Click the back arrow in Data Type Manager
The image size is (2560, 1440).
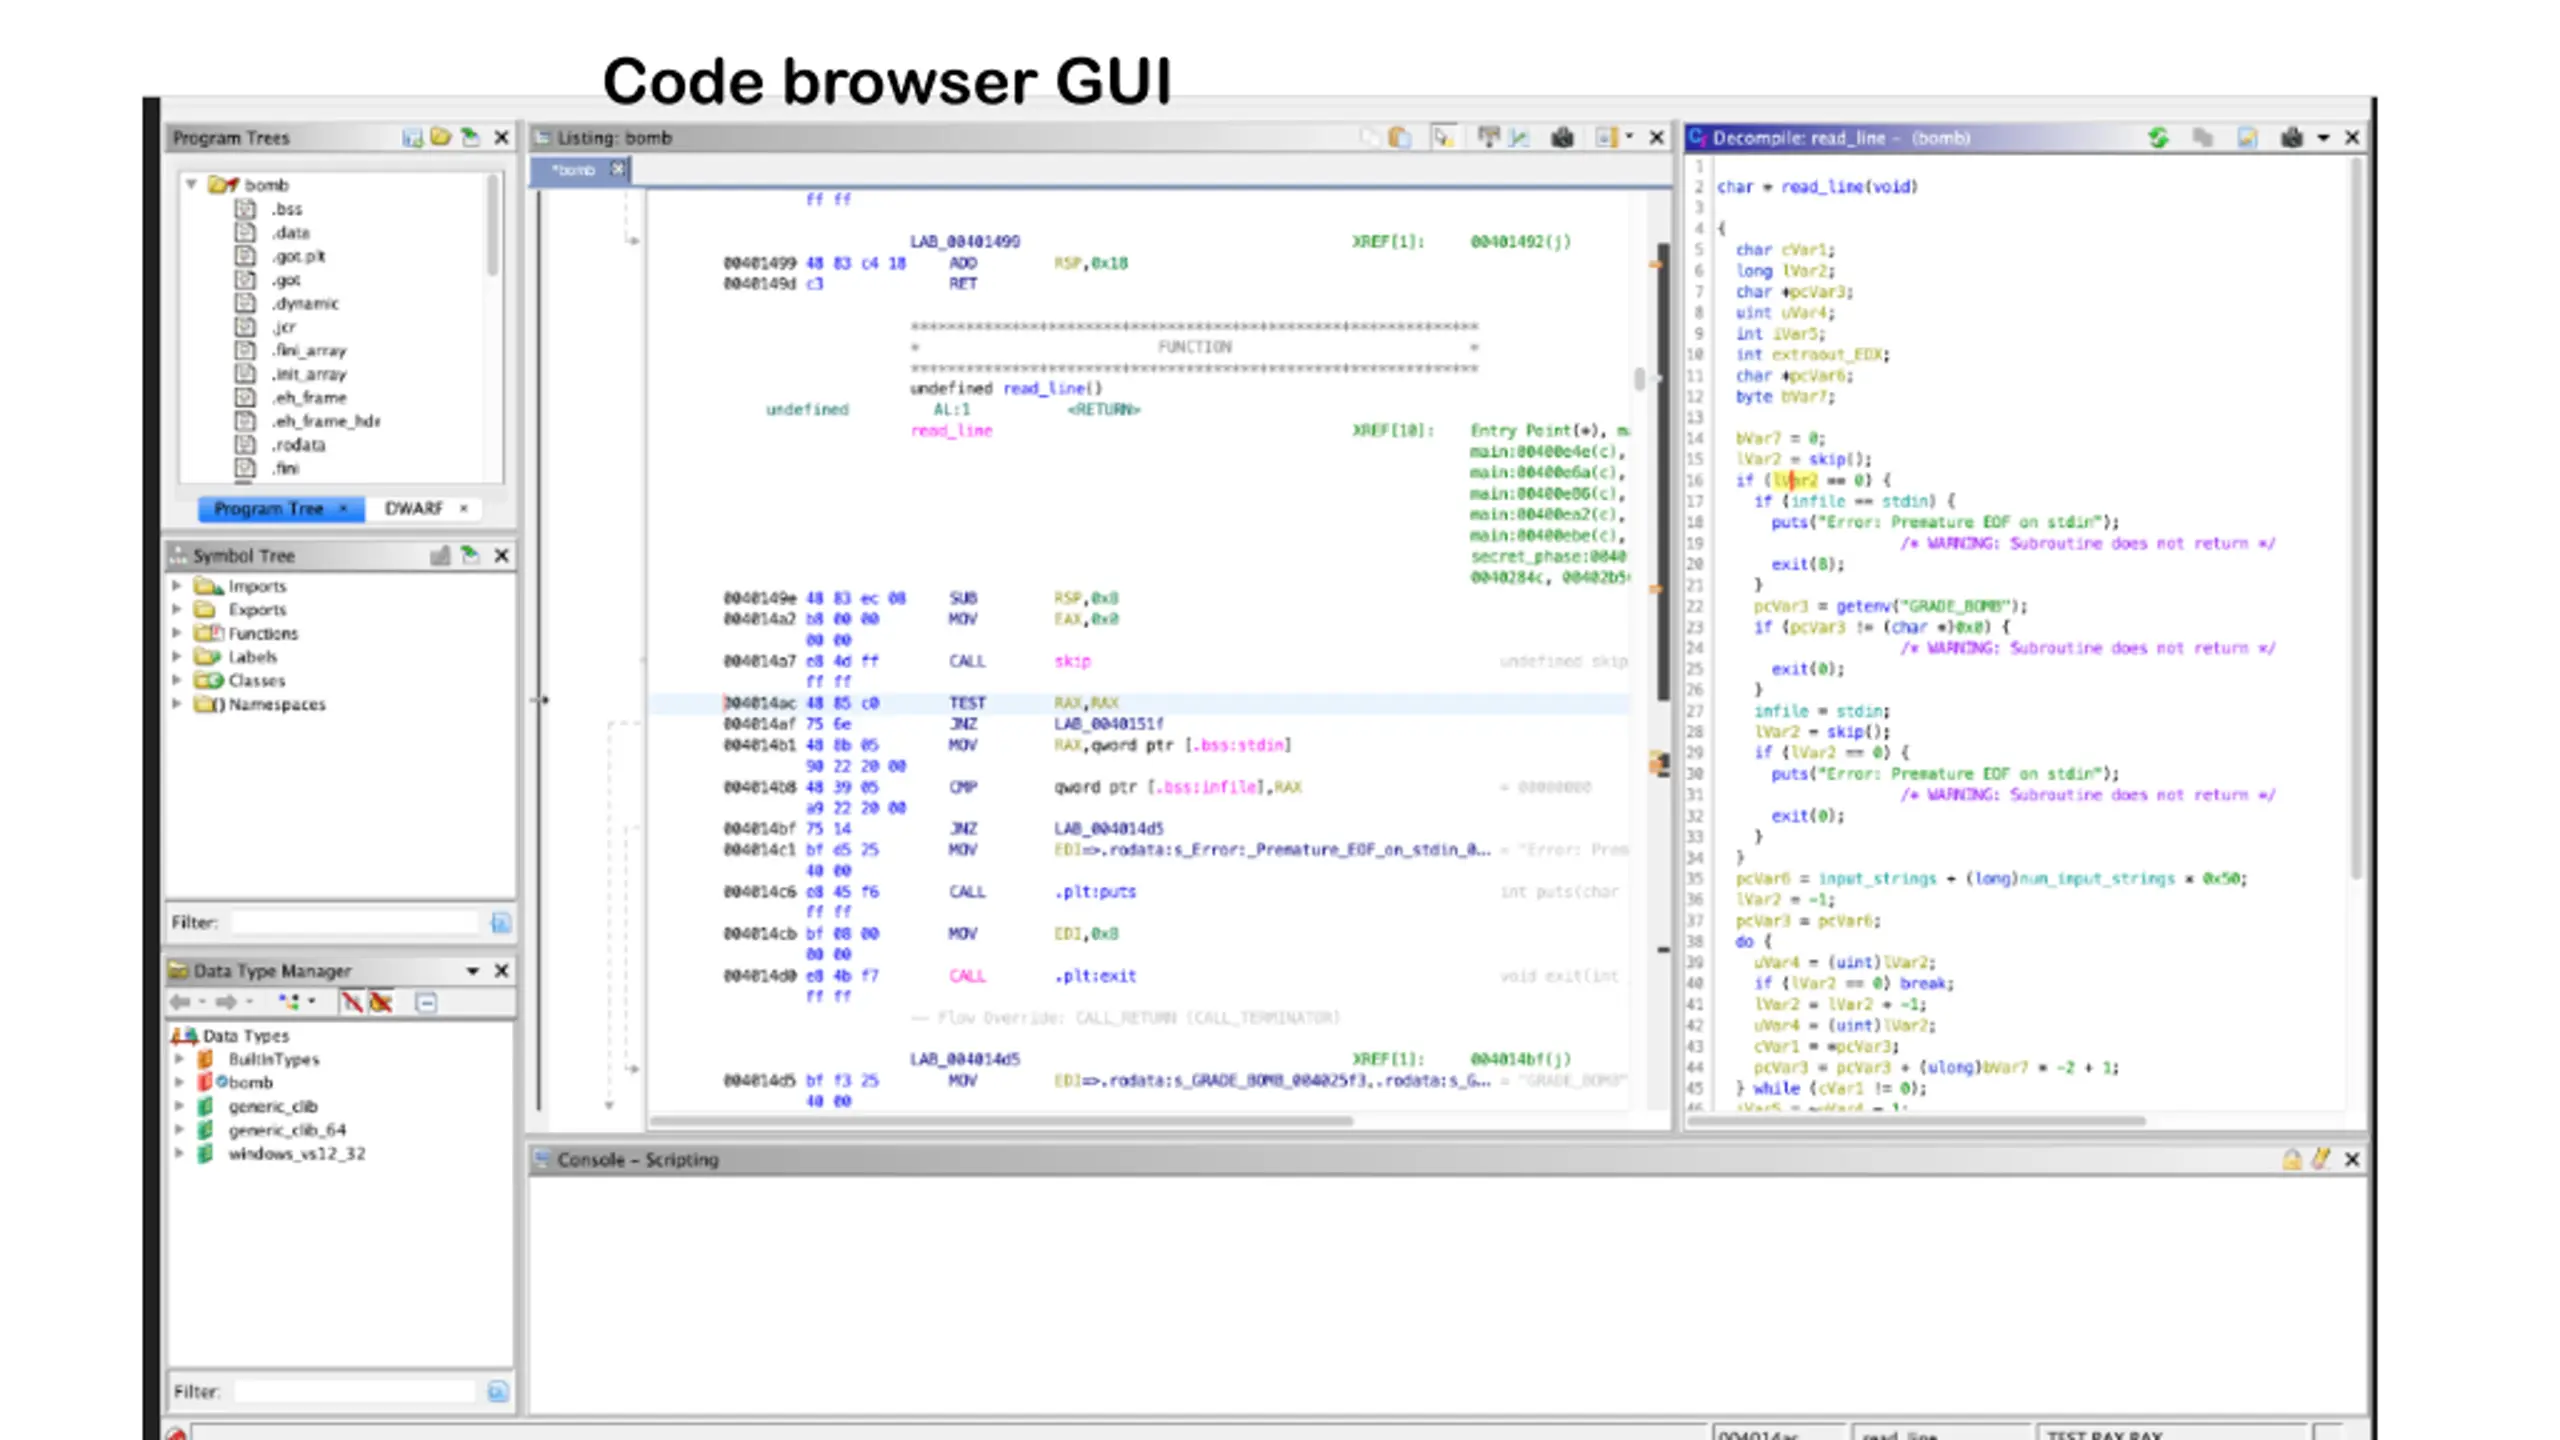pyautogui.click(x=180, y=1001)
